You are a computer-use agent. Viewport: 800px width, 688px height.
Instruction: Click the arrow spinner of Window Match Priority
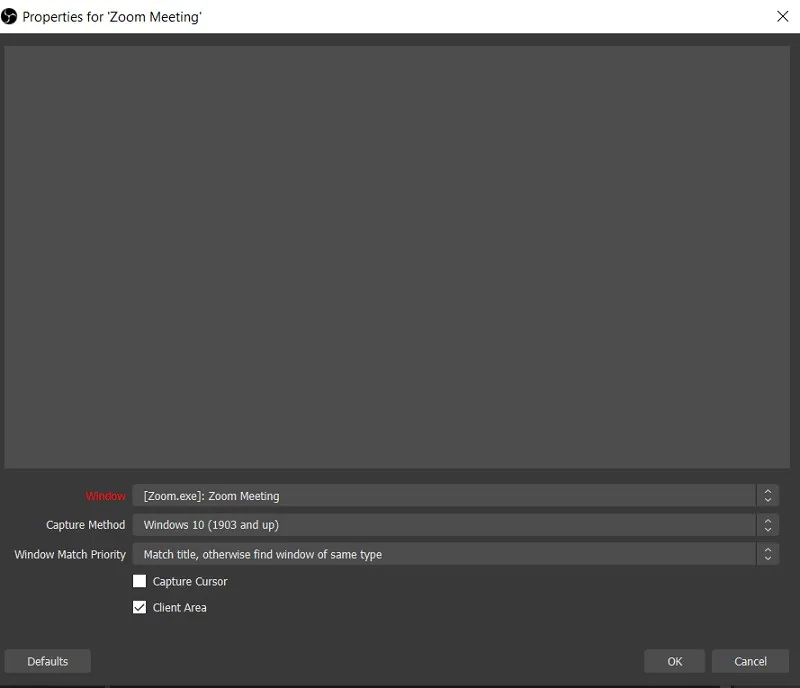[x=767, y=554]
